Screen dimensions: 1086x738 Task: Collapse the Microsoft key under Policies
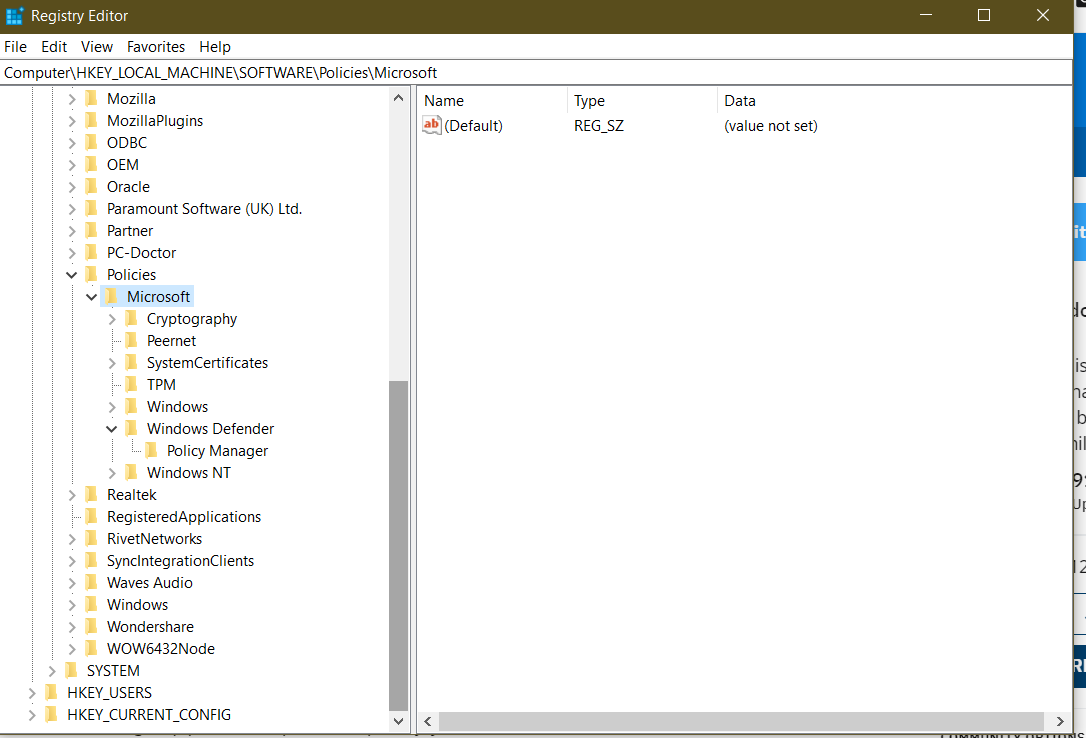91,297
